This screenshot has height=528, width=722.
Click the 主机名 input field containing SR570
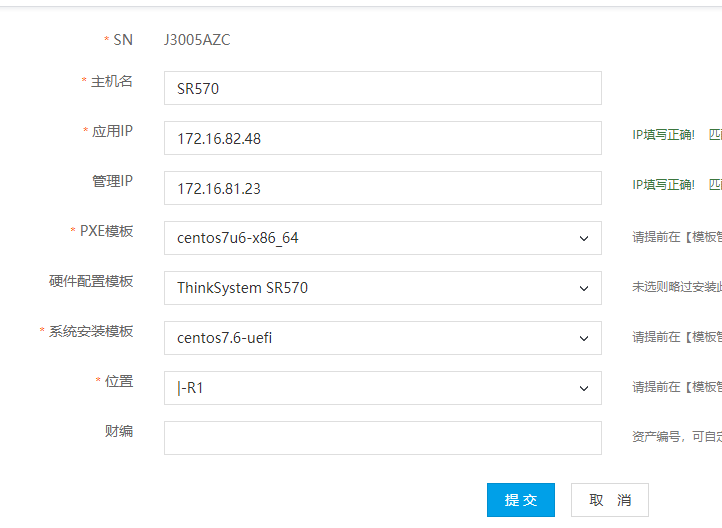[x=383, y=88]
